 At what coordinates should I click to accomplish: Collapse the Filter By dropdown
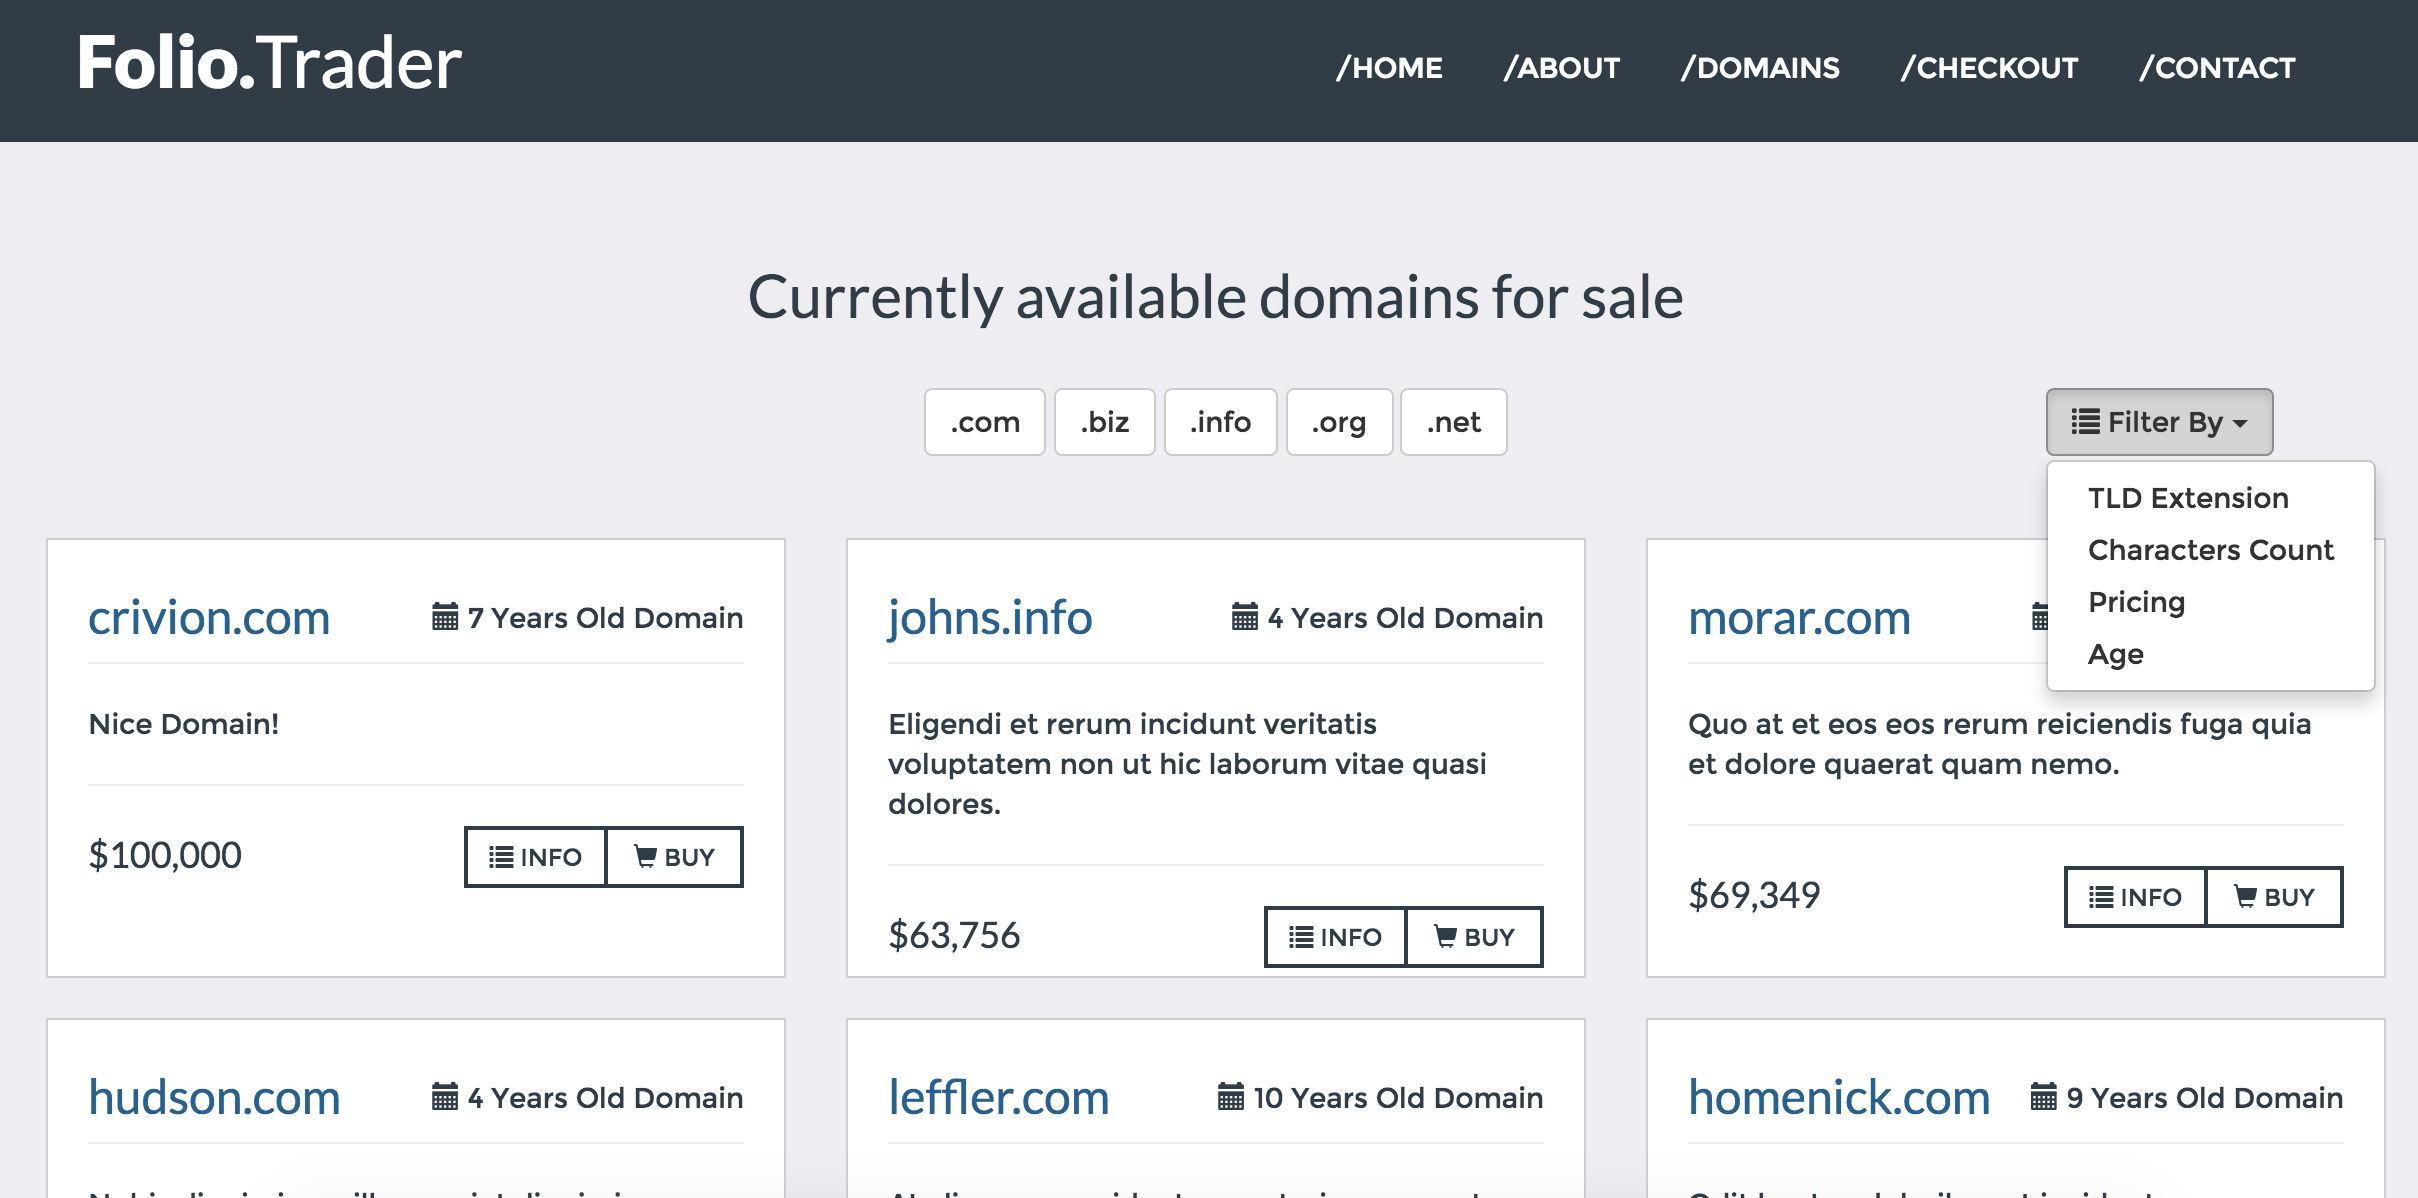[x=2159, y=422]
